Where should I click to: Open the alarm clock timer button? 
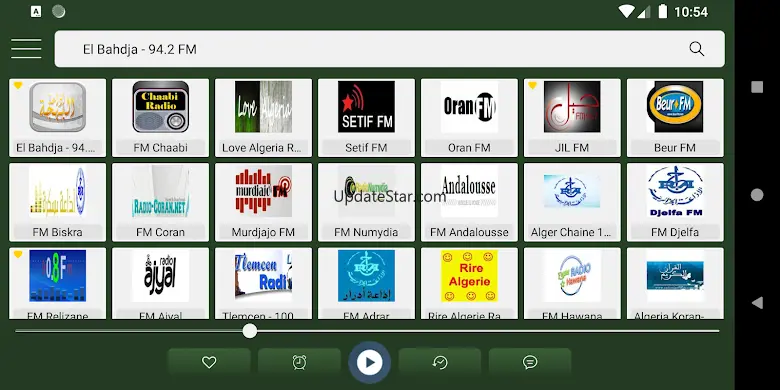(x=299, y=362)
